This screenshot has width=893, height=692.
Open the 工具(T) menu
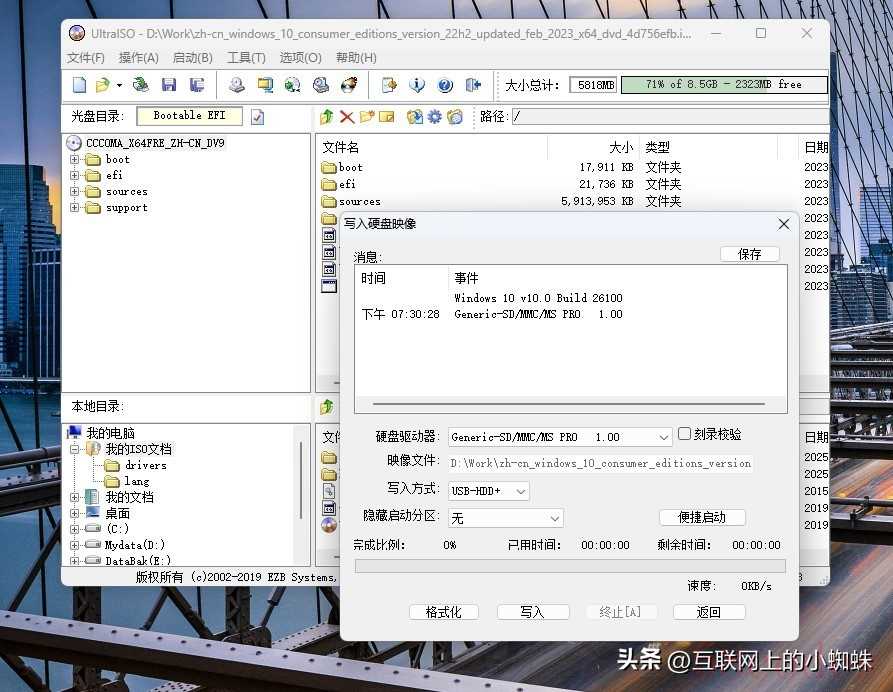[x=246, y=58]
